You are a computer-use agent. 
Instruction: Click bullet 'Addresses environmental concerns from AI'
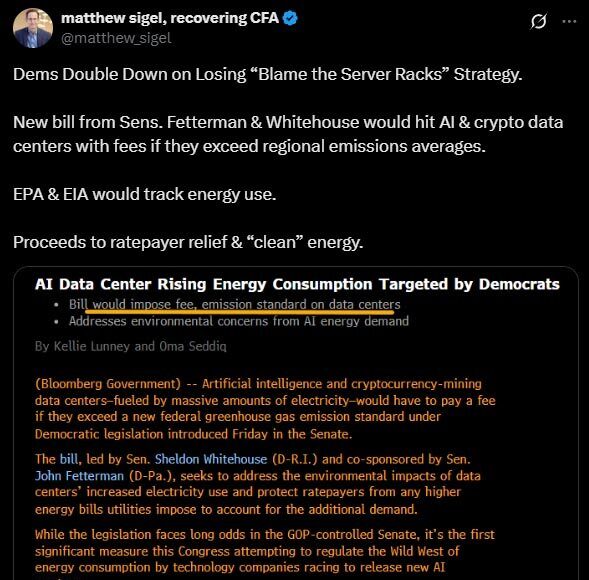(239, 322)
